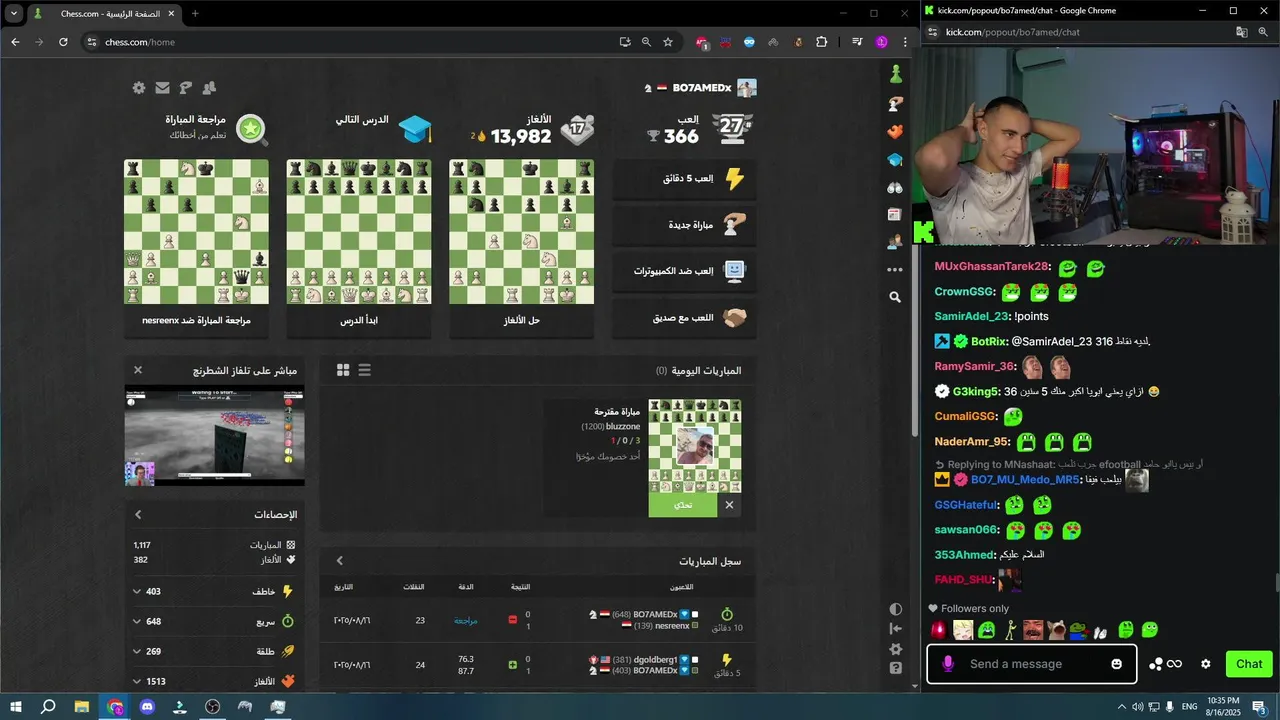The image size is (1280, 720).
Task: Click league trophy 366 value
Action: (x=681, y=137)
